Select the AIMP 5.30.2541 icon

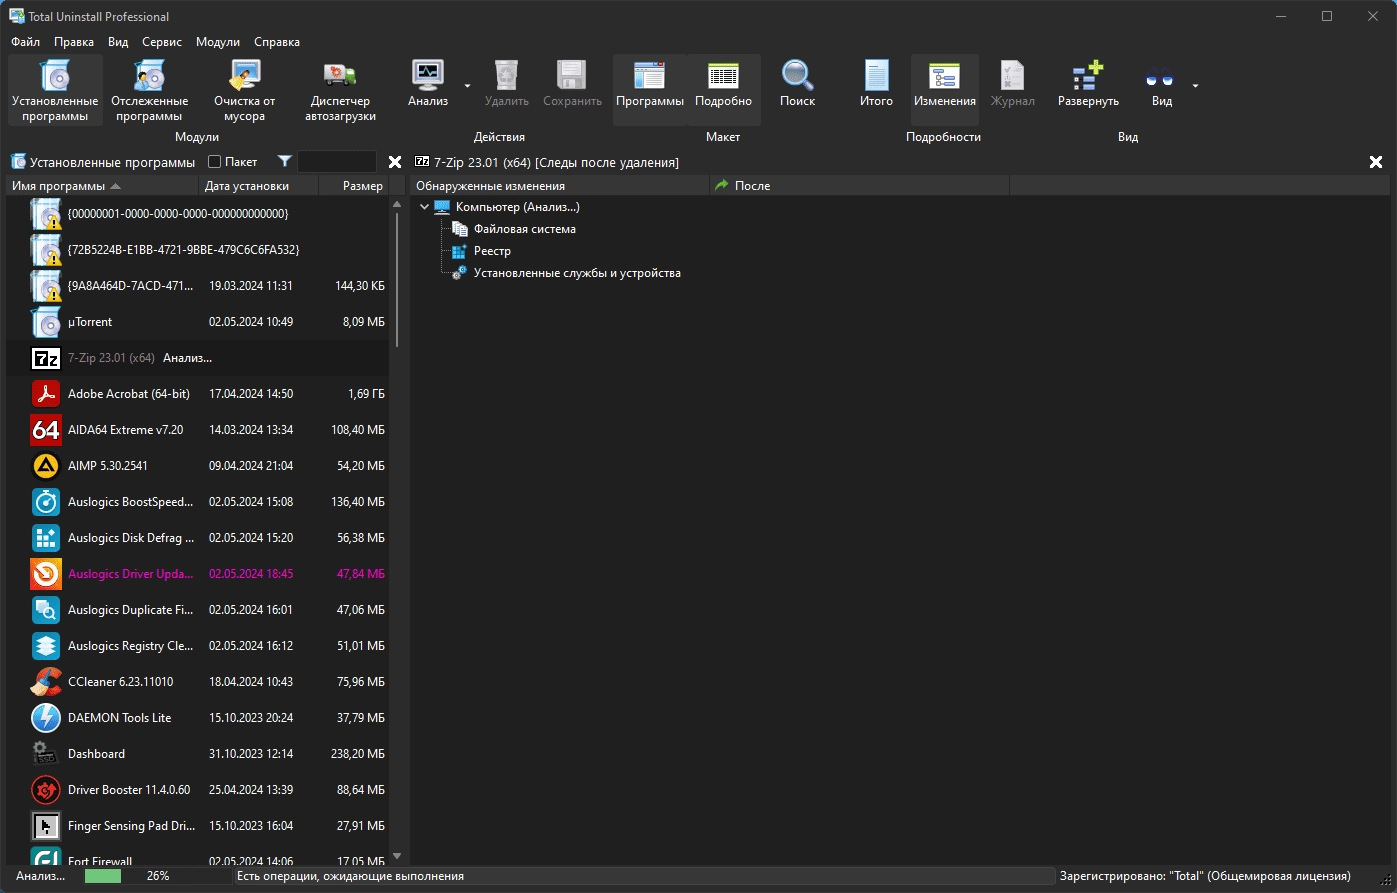(x=46, y=466)
